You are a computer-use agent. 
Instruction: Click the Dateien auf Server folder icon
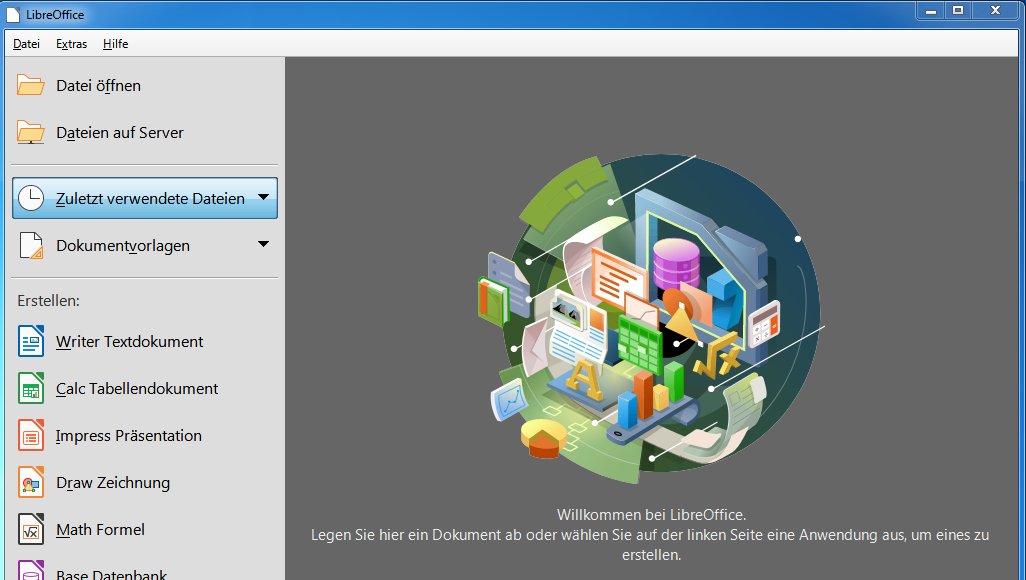point(31,132)
